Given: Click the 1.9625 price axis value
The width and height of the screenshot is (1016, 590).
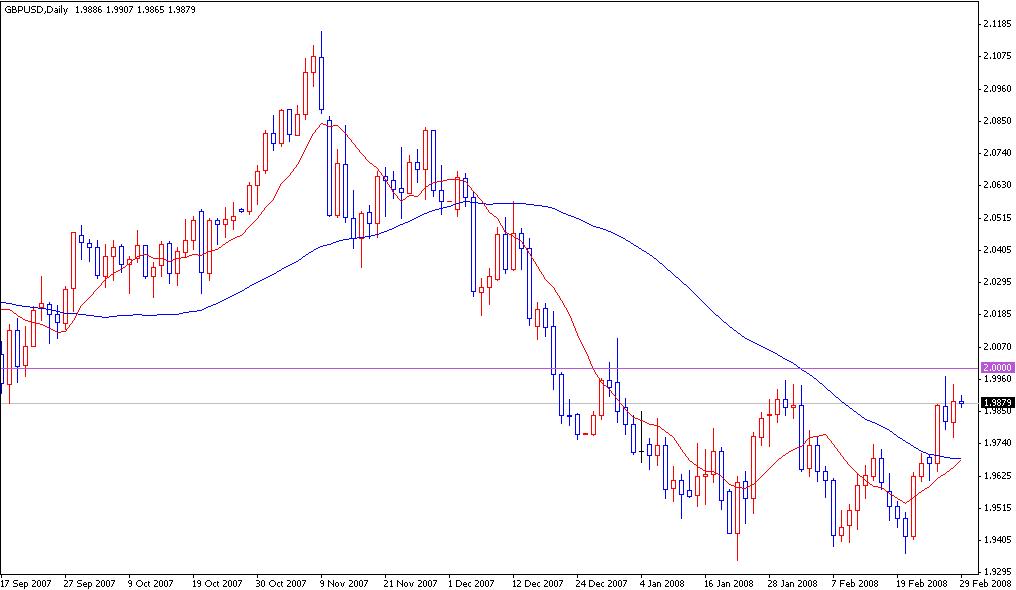Looking at the screenshot, I should [x=997, y=475].
